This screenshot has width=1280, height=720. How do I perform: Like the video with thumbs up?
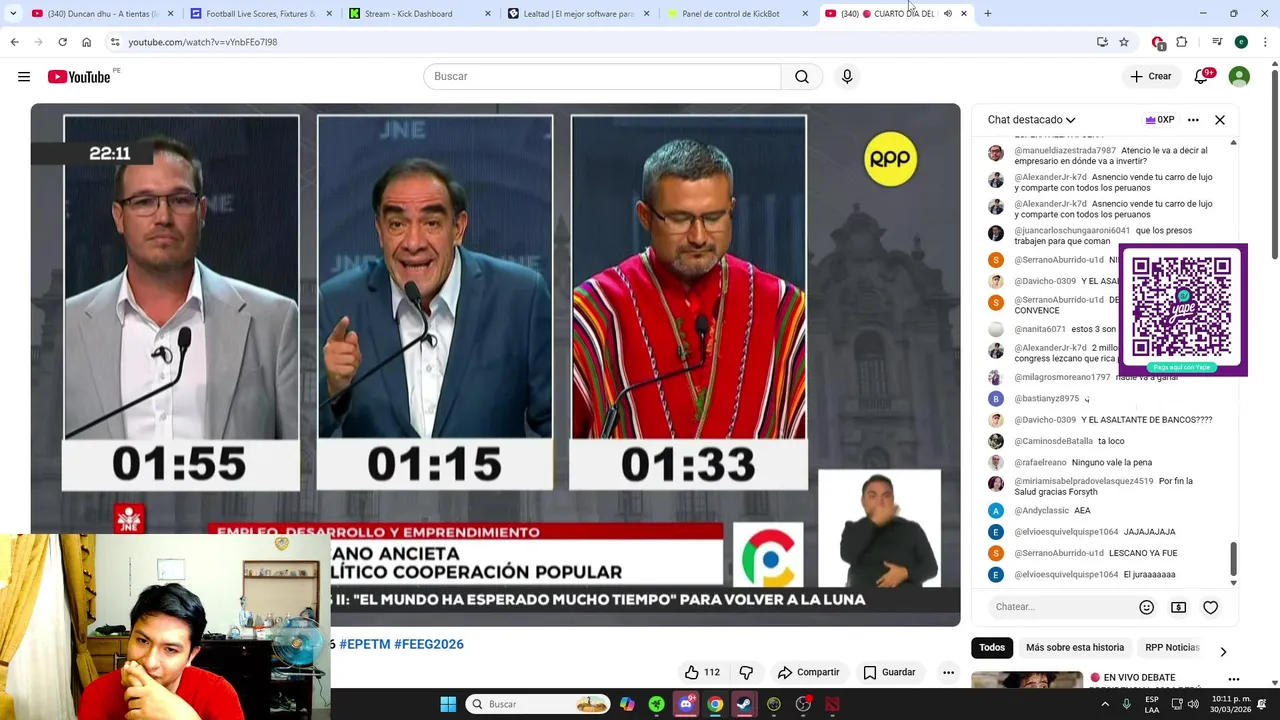pyautogui.click(x=702, y=672)
